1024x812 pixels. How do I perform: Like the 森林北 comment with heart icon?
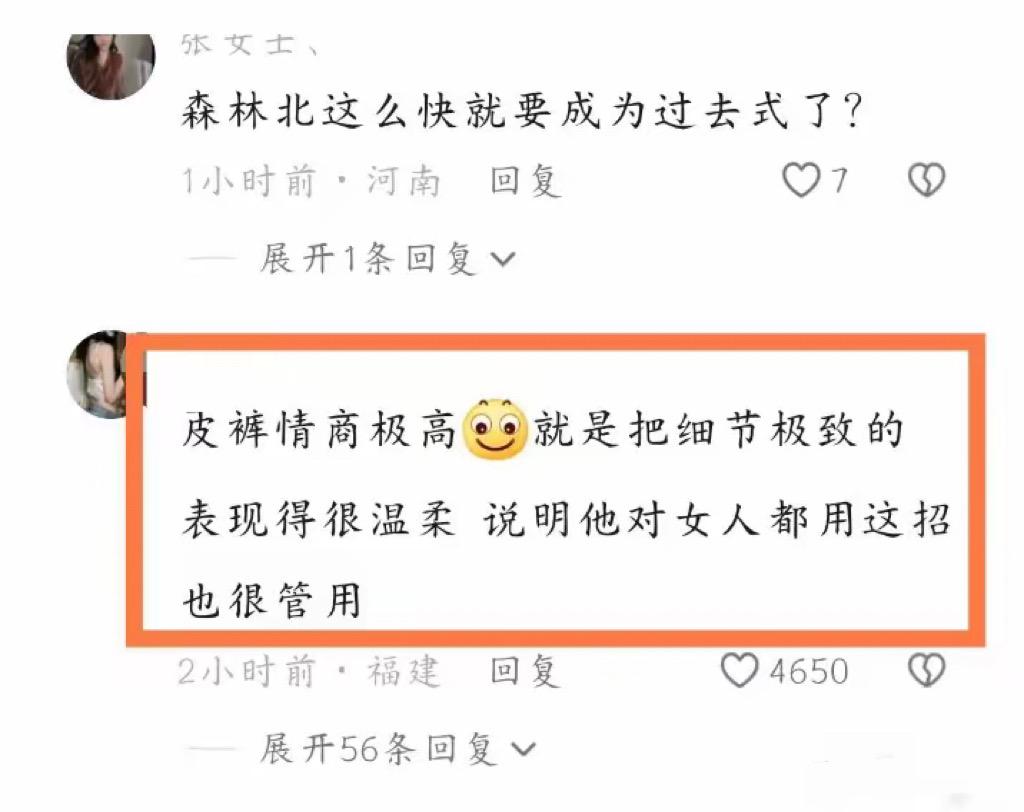tap(801, 180)
